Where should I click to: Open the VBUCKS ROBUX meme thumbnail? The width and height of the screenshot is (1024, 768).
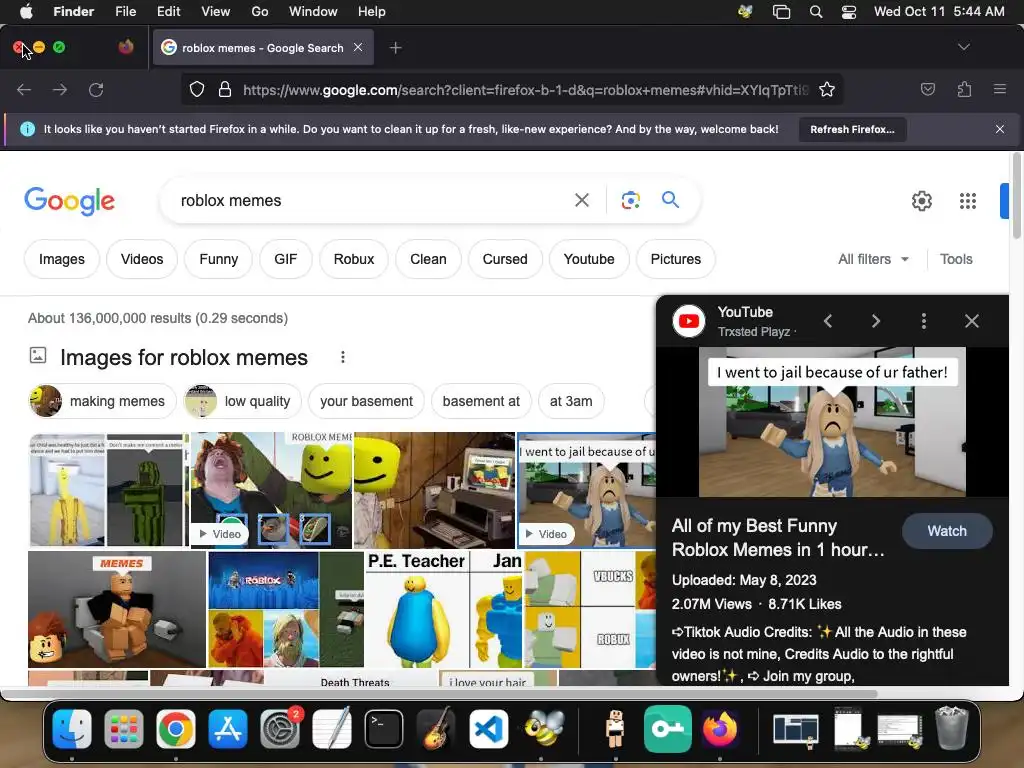click(x=590, y=609)
